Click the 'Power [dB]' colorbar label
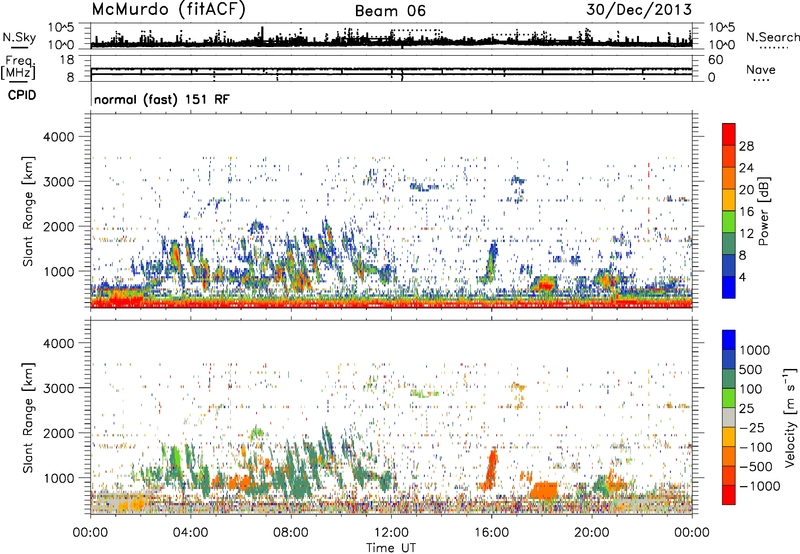800x554 pixels. (764, 211)
